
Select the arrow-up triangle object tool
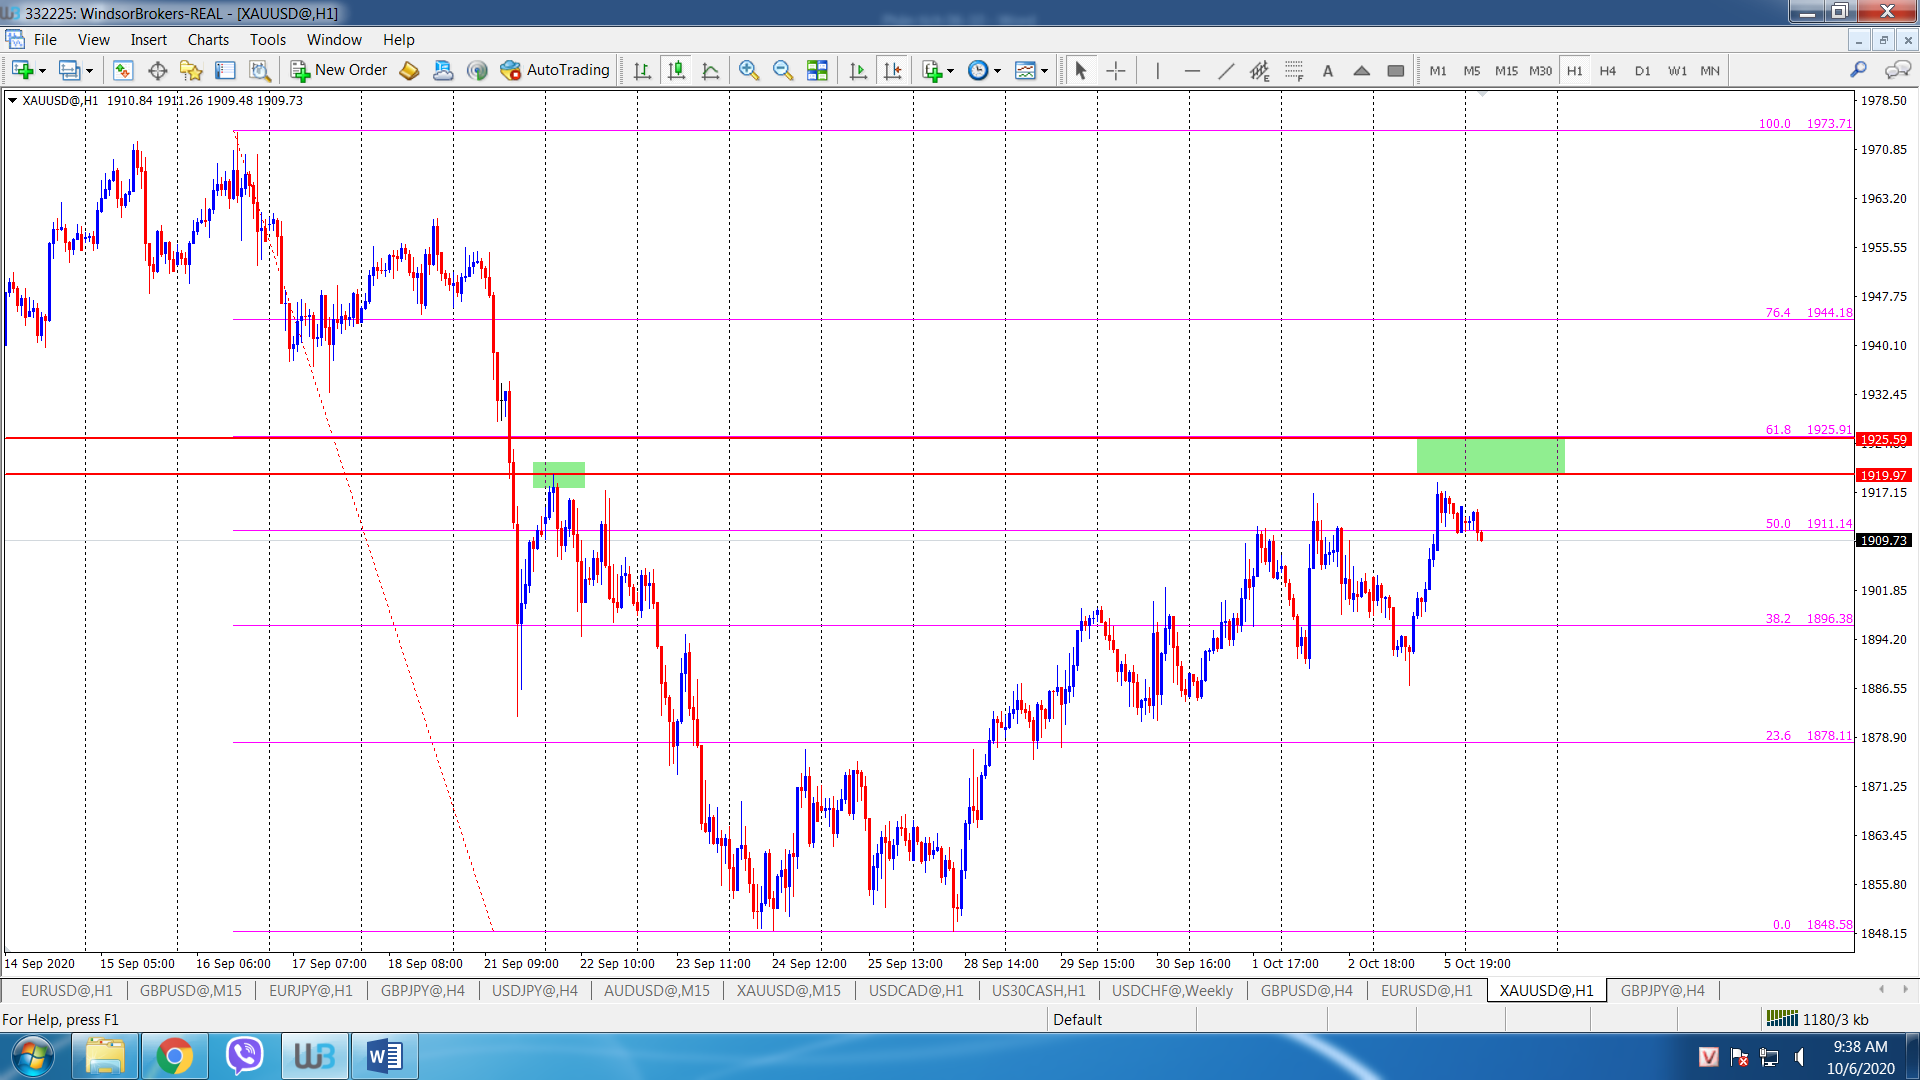click(x=1362, y=70)
